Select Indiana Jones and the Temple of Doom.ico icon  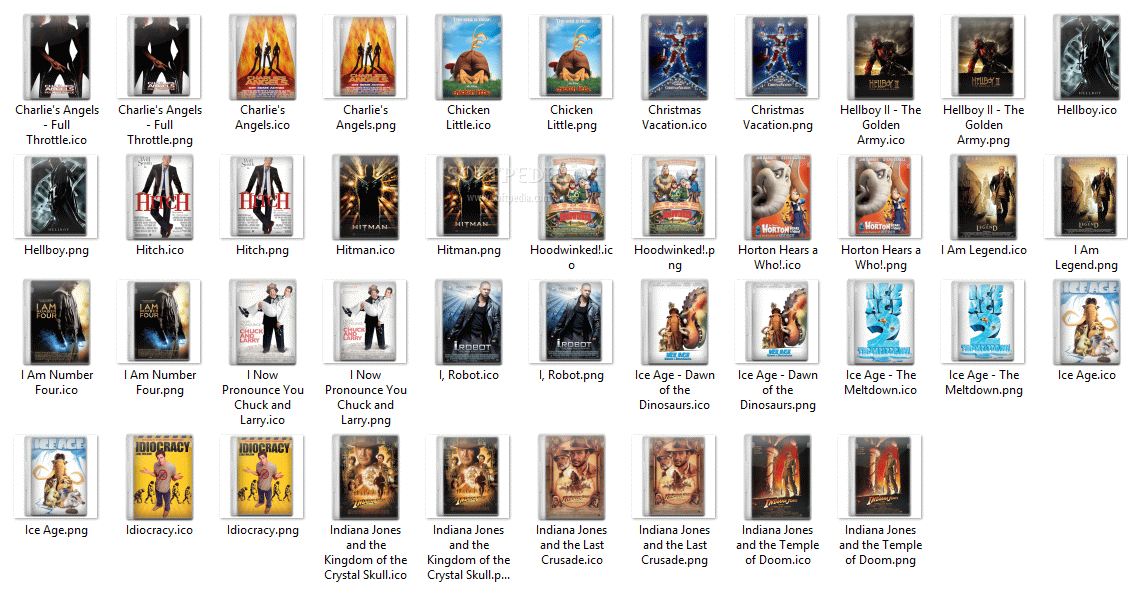click(777, 476)
